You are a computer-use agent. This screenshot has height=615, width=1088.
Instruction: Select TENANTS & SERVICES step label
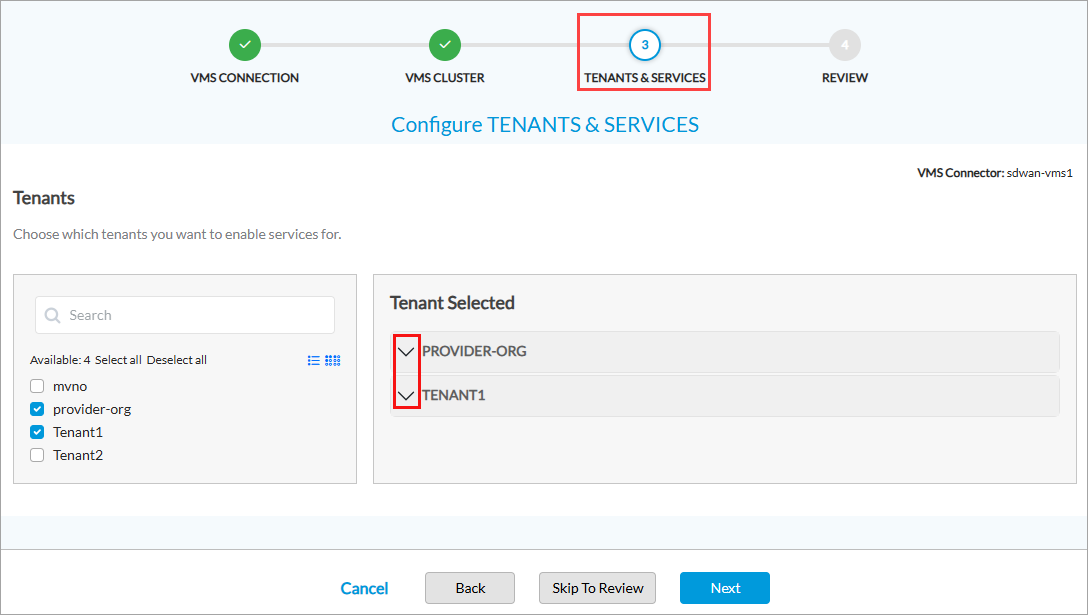[x=645, y=78]
